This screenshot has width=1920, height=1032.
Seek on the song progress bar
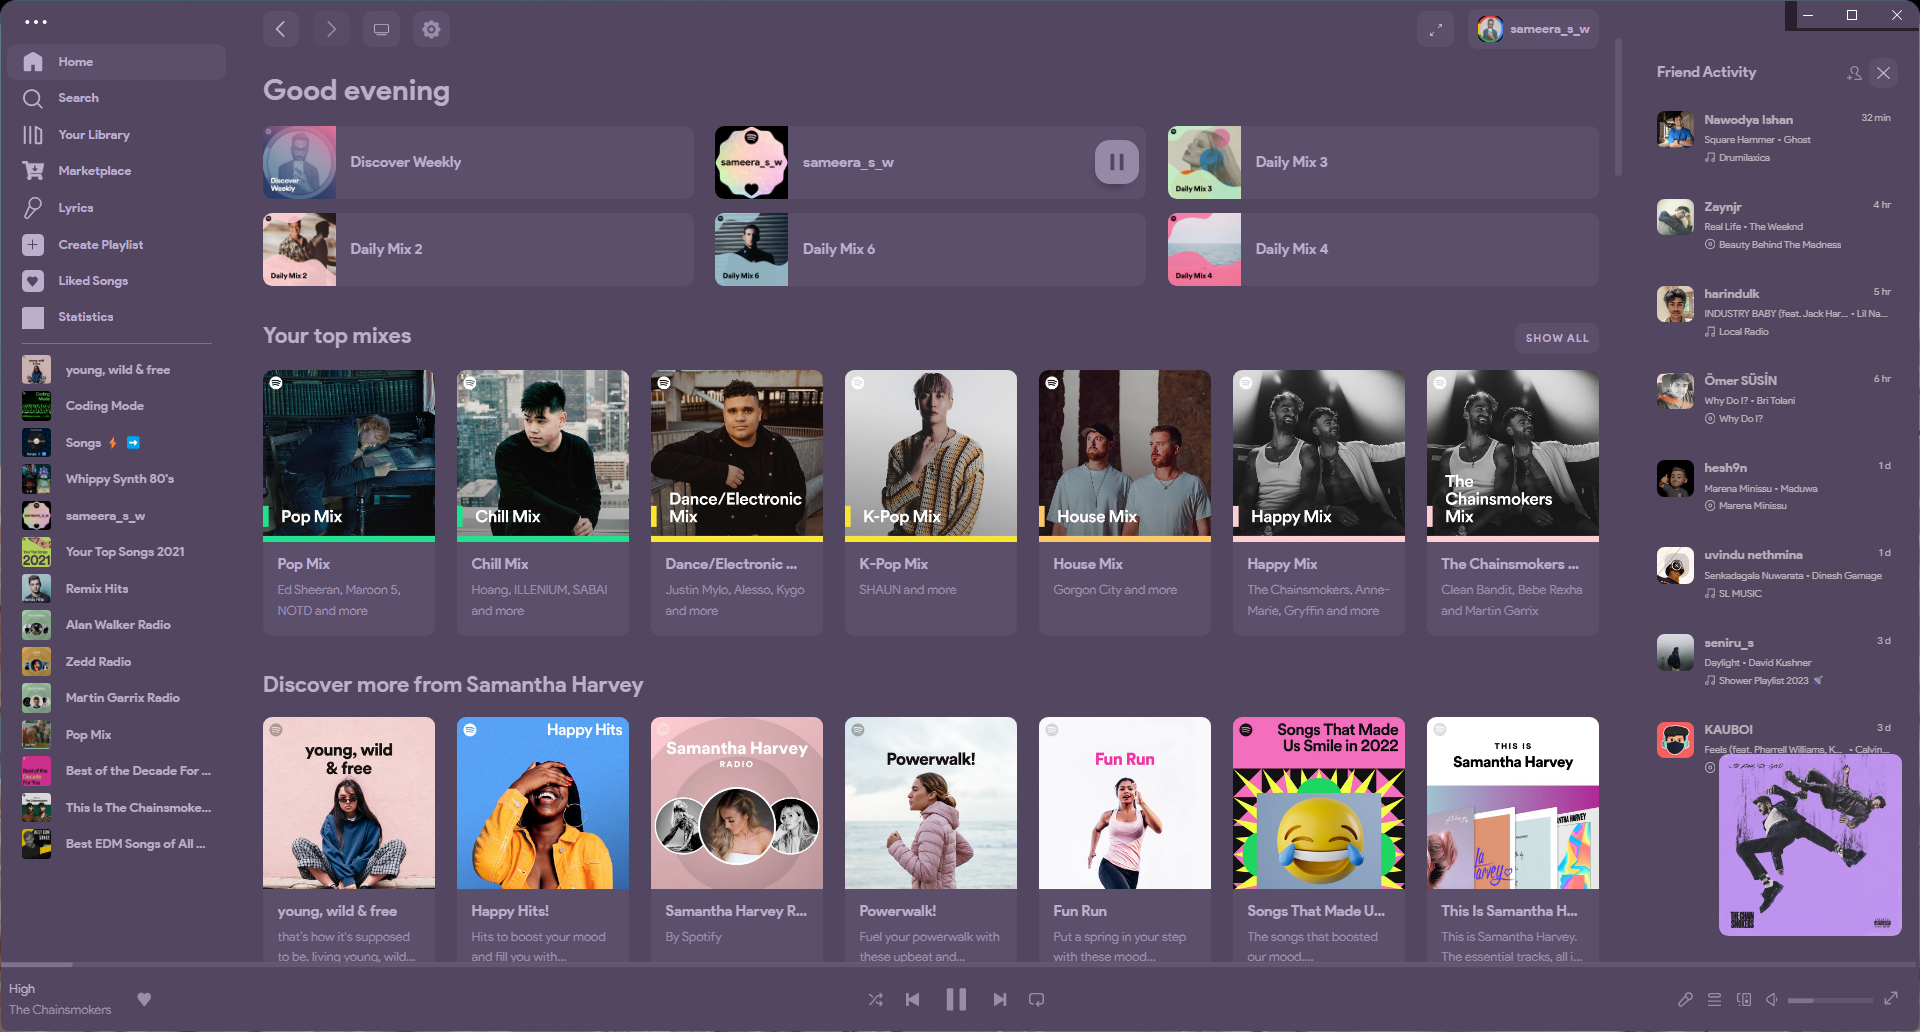tap(960, 964)
